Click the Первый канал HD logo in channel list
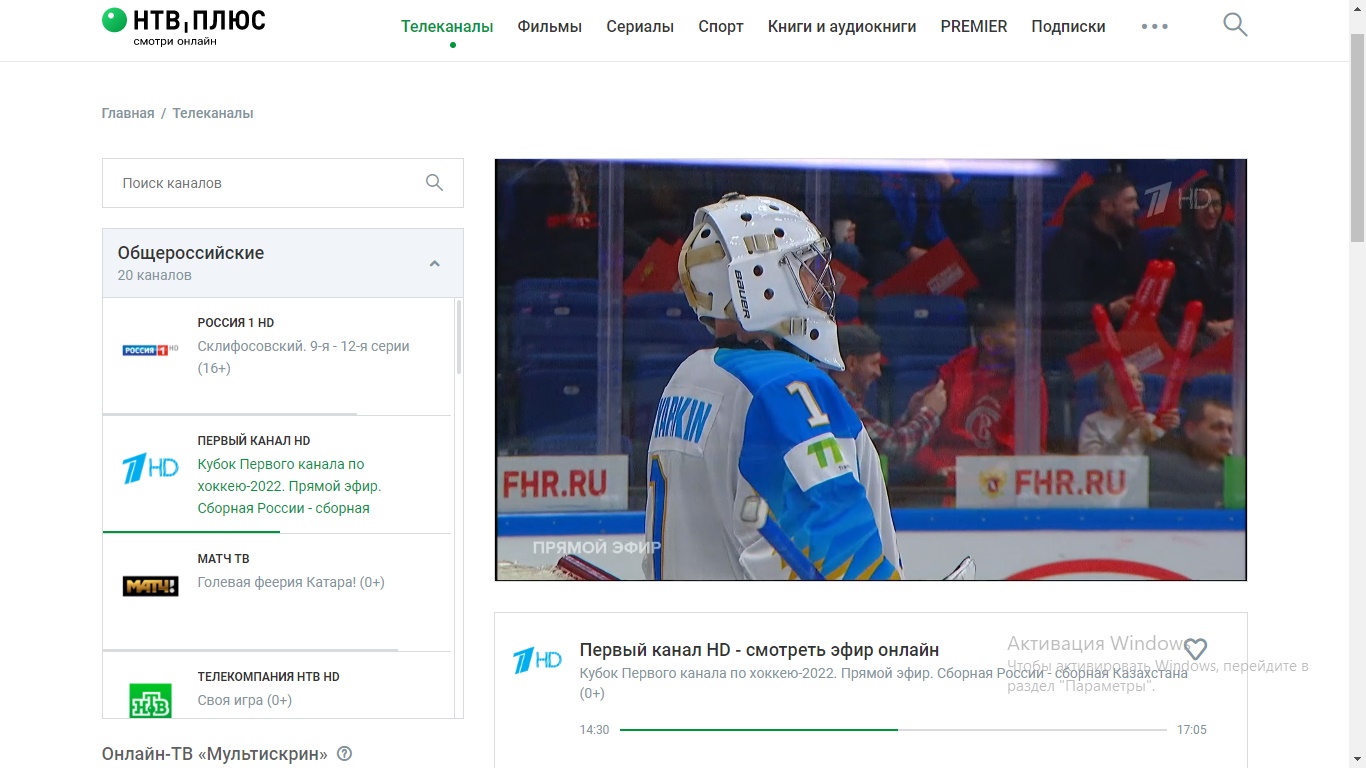The image size is (1366, 768). tap(150, 468)
